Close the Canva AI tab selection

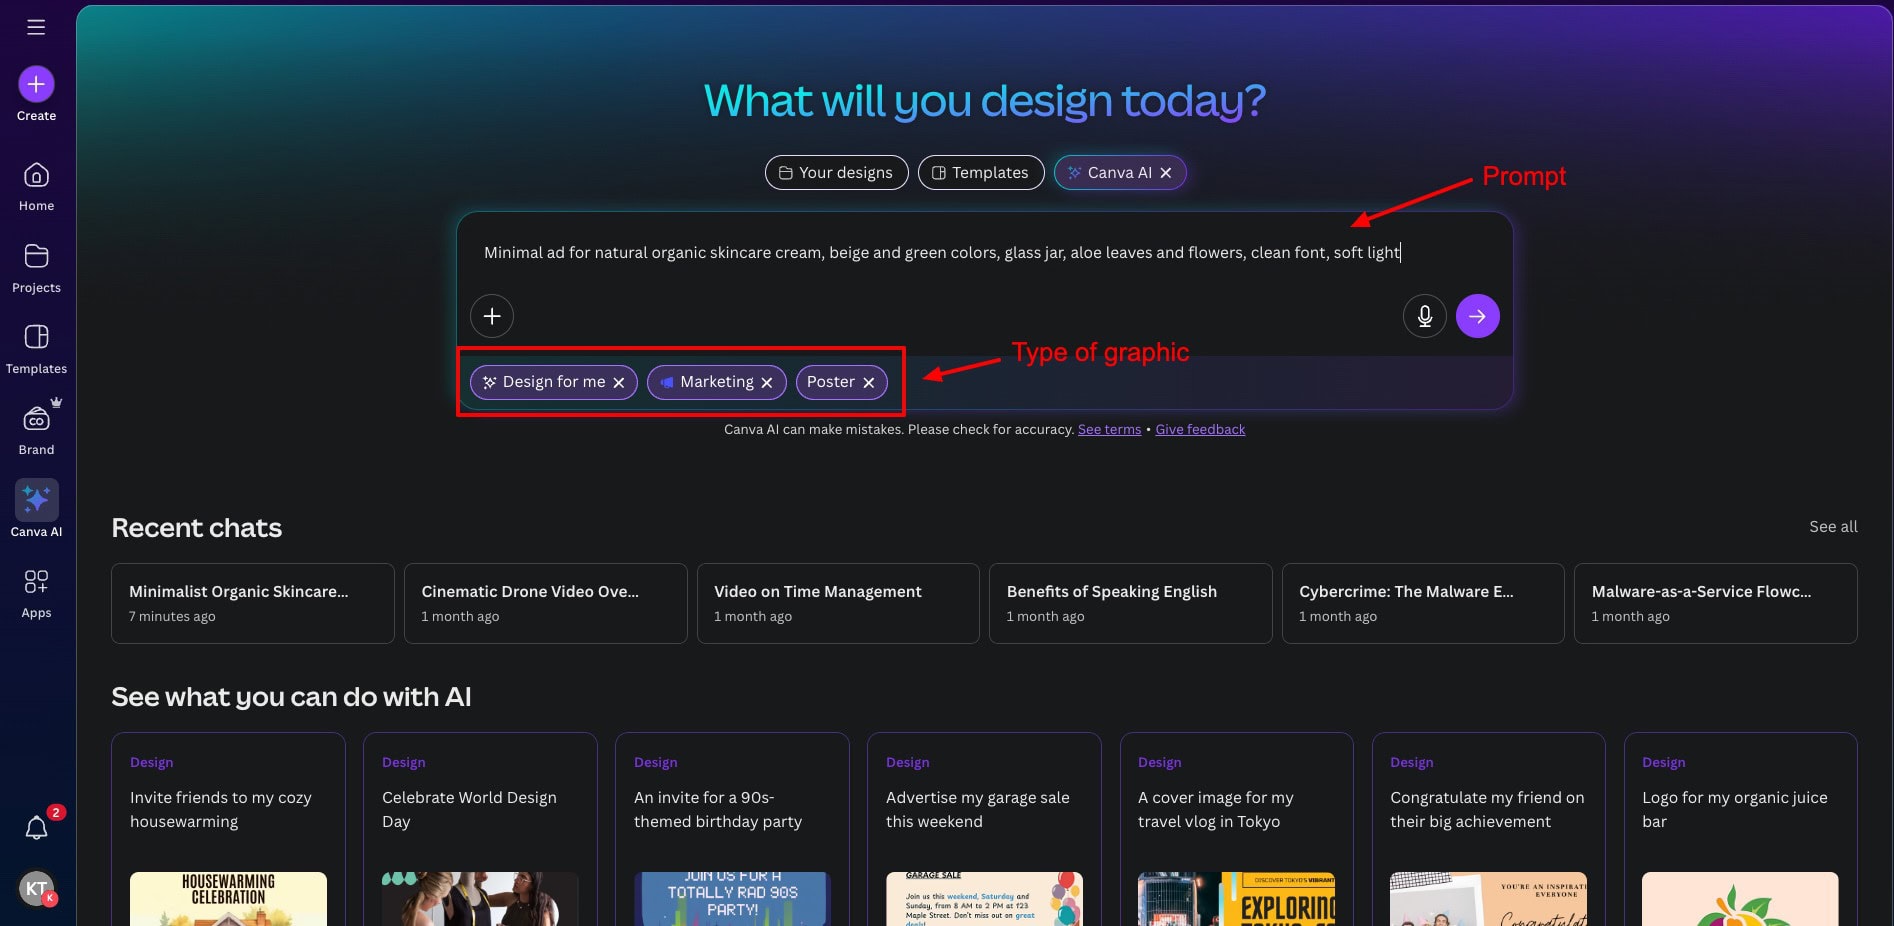point(1166,173)
